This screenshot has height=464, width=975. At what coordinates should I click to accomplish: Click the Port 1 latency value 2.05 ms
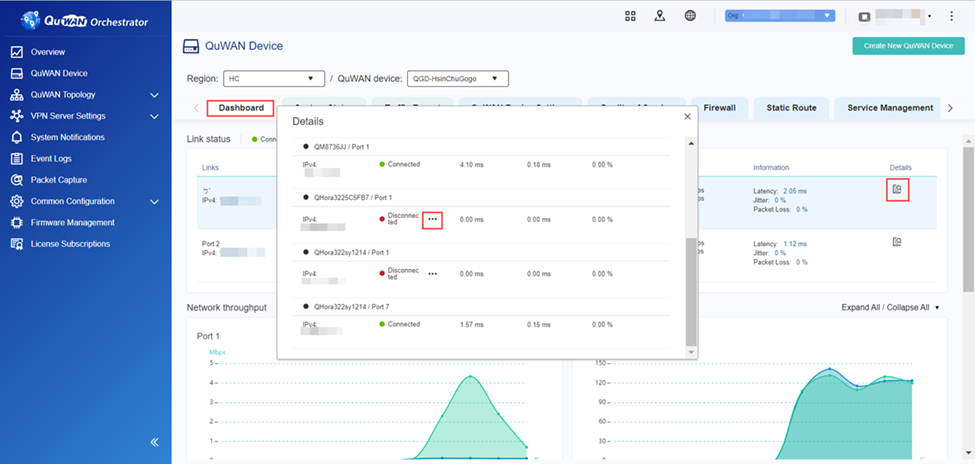pyautogui.click(x=795, y=191)
